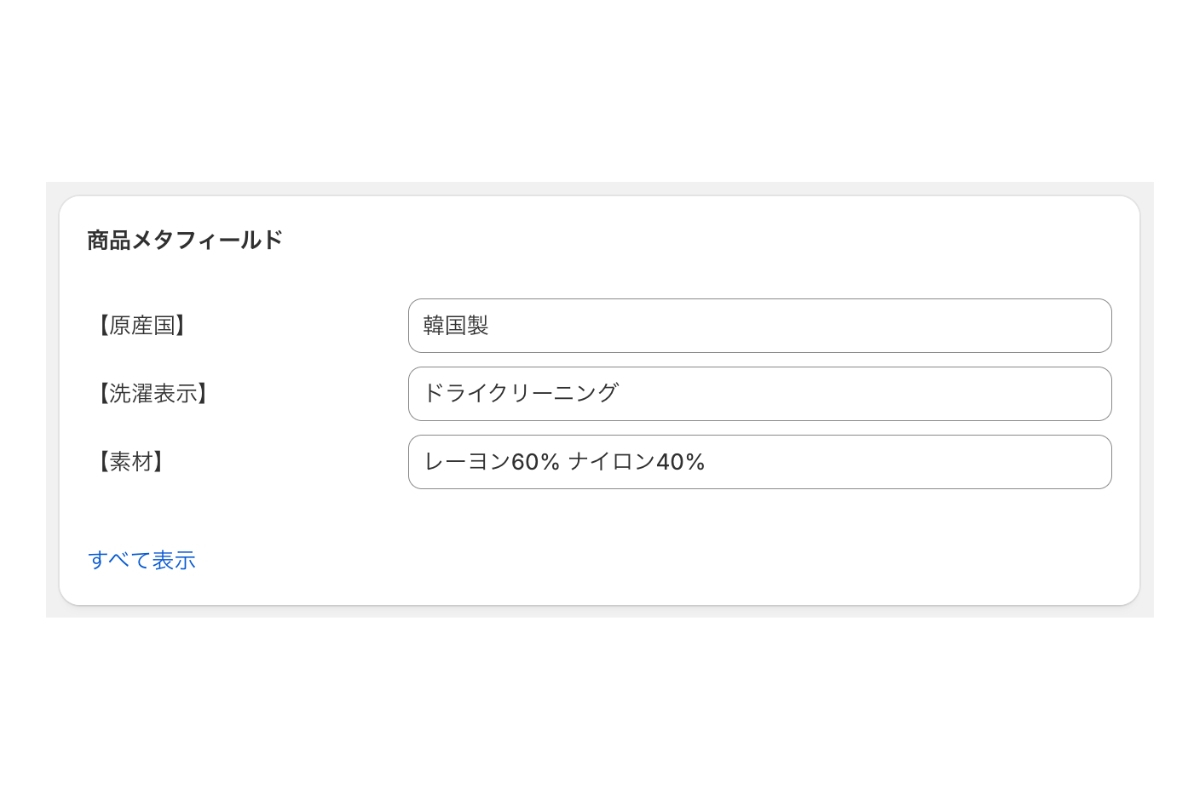Image resolution: width=1200 pixels, height=800 pixels.
Task: Select the 【洗濯表示】 label
Action: [x=152, y=394]
